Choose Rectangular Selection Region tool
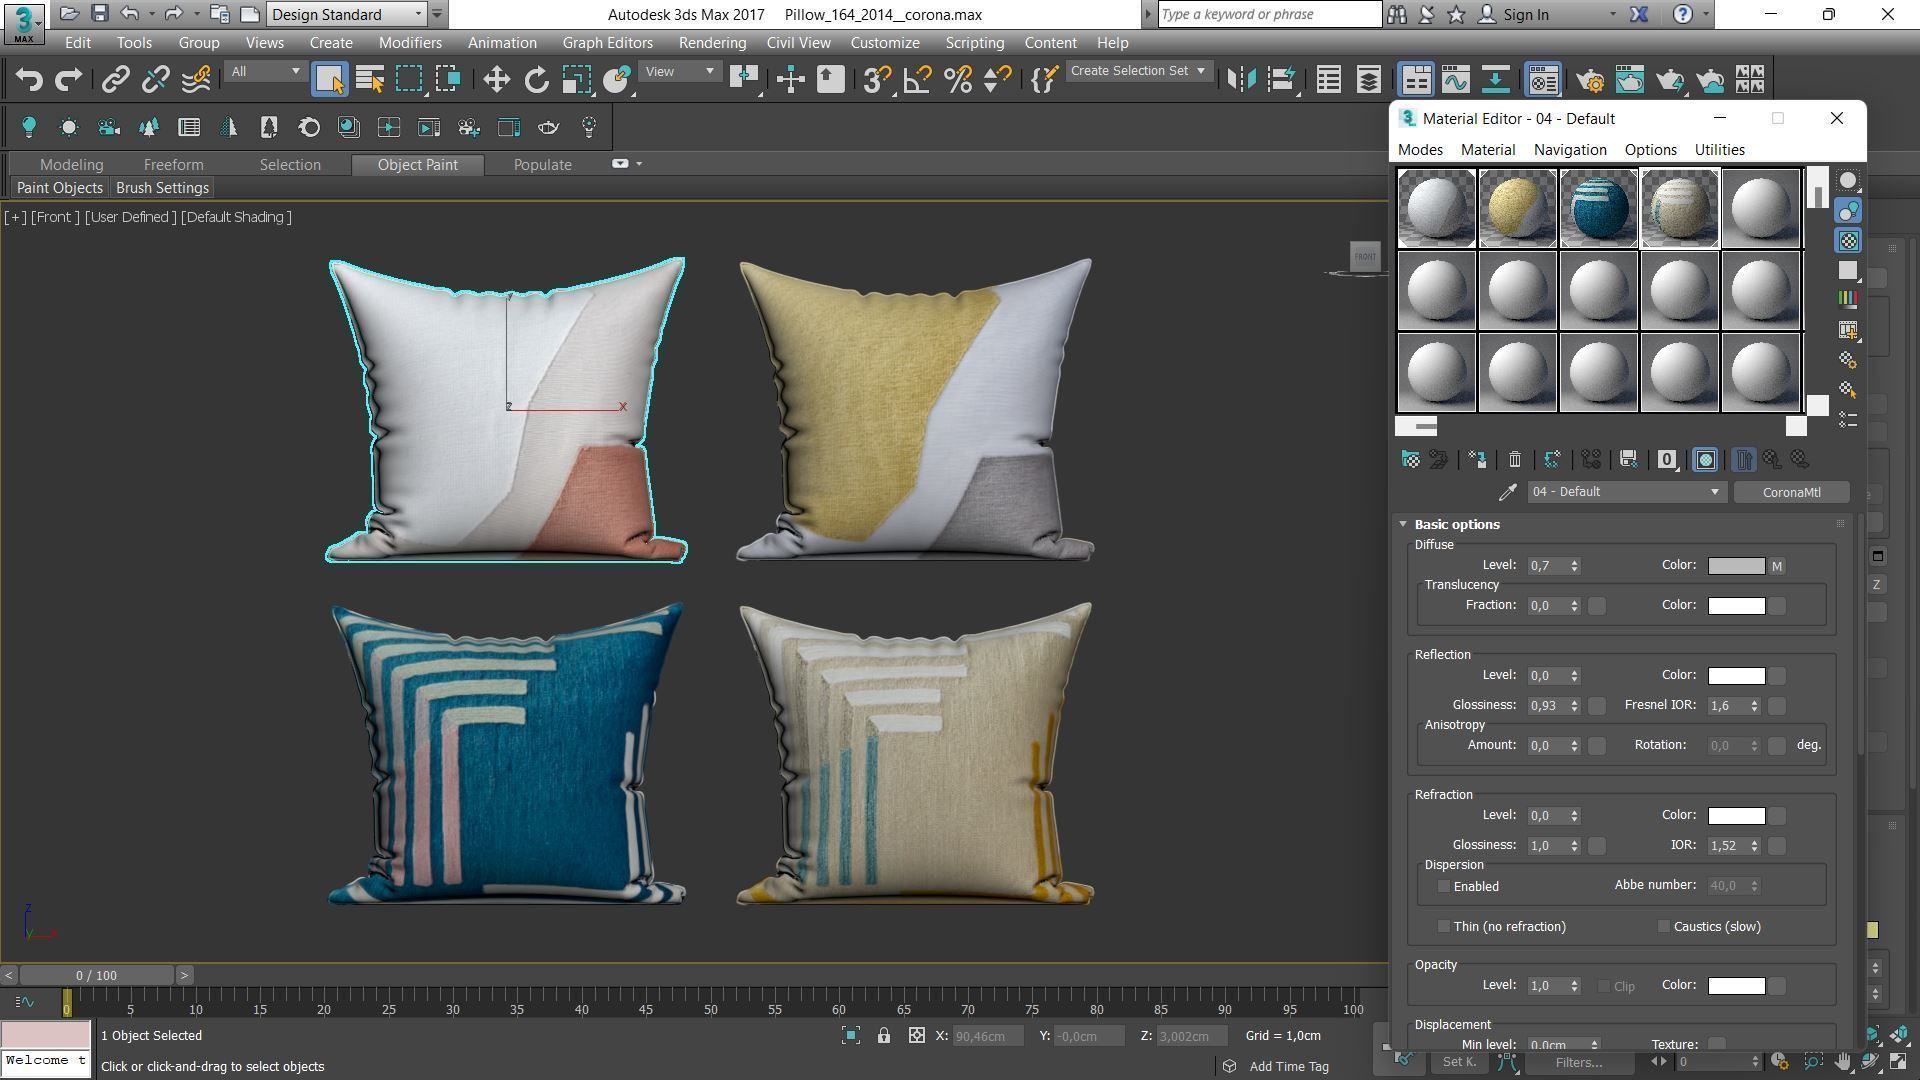This screenshot has height=1080, width=1920. (409, 80)
